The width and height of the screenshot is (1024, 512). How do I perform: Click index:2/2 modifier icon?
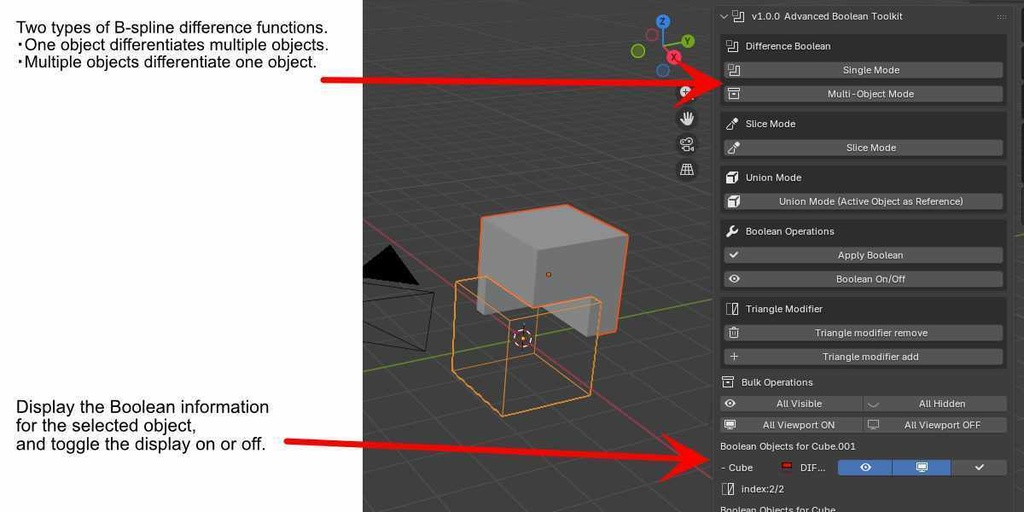pyautogui.click(x=728, y=489)
